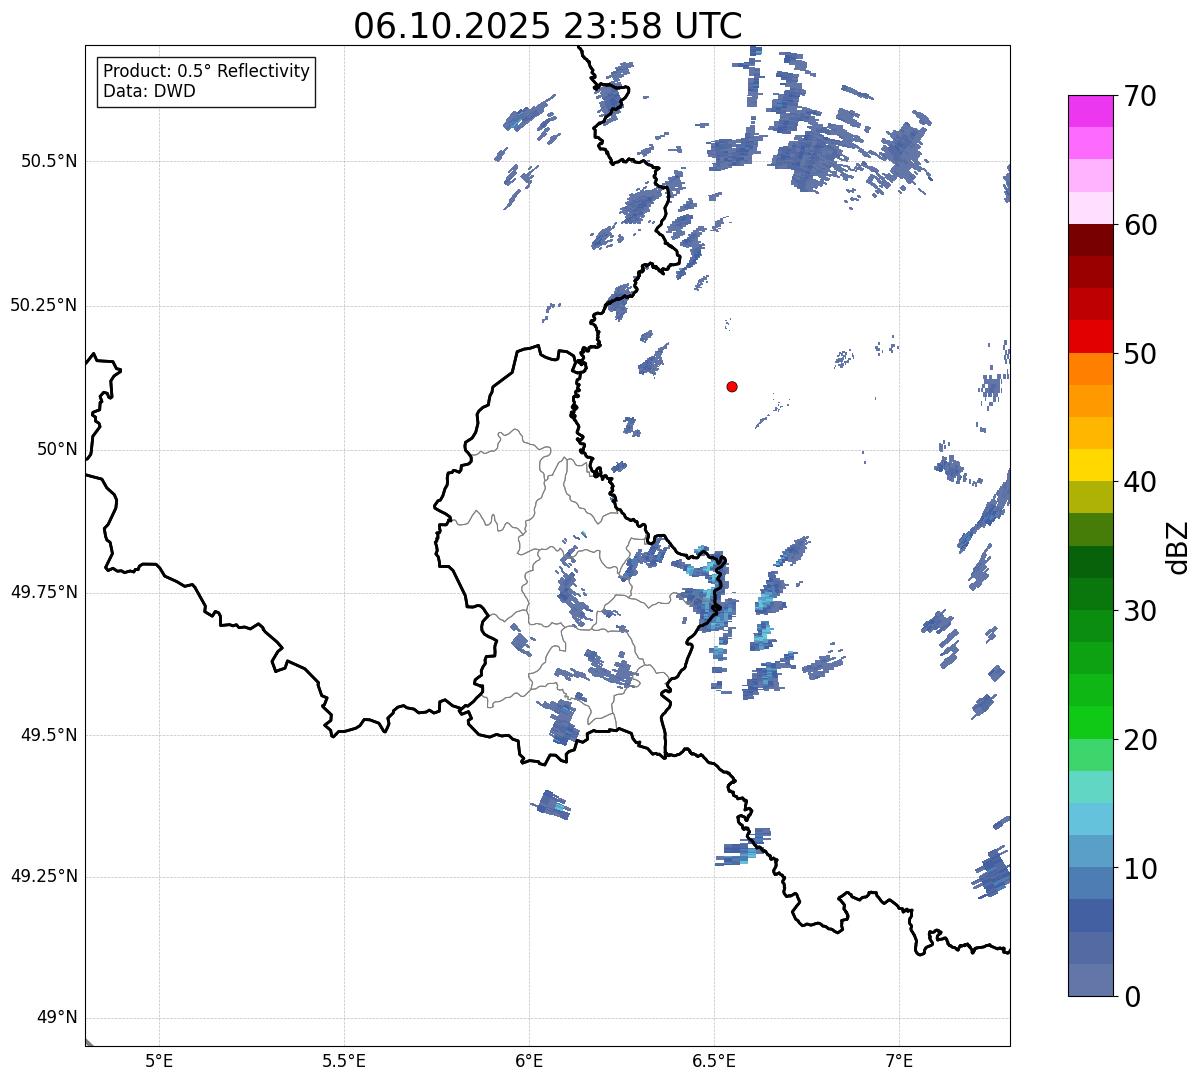Click the radar echo south of Luxembourg near 49.4°N
Image resolution: width=1202 pixels, height=1081 pixels.
pyautogui.click(x=551, y=804)
